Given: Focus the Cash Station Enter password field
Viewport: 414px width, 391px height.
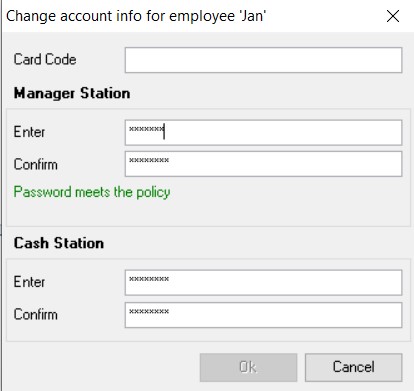Looking at the screenshot, I should click(x=263, y=283).
